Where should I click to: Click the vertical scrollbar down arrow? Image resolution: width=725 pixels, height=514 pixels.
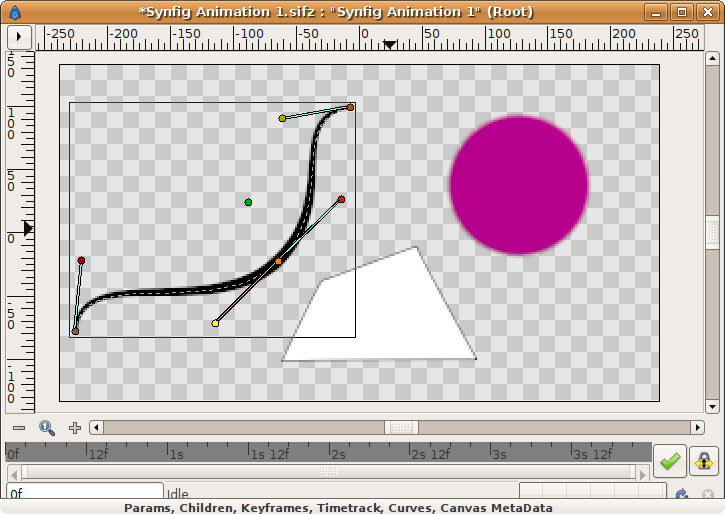712,407
